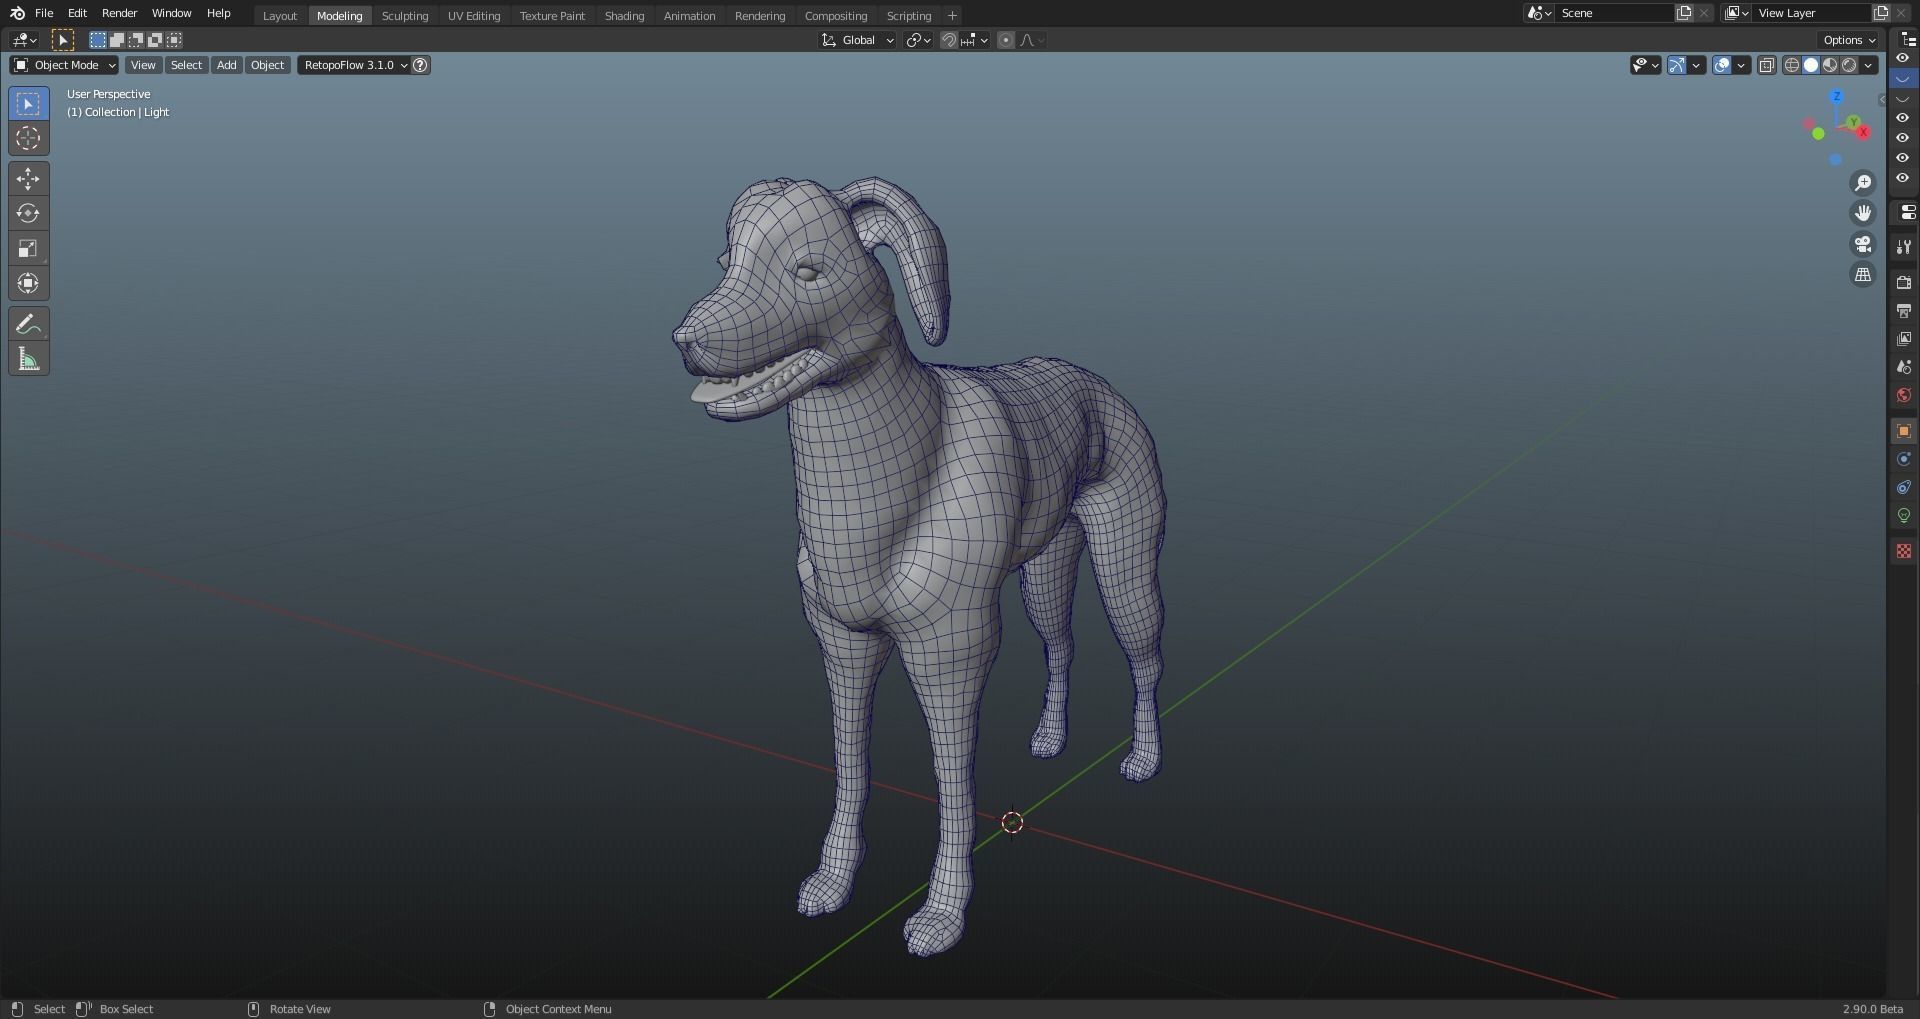Toggle viewport overlays display
1920x1019 pixels.
1722,65
